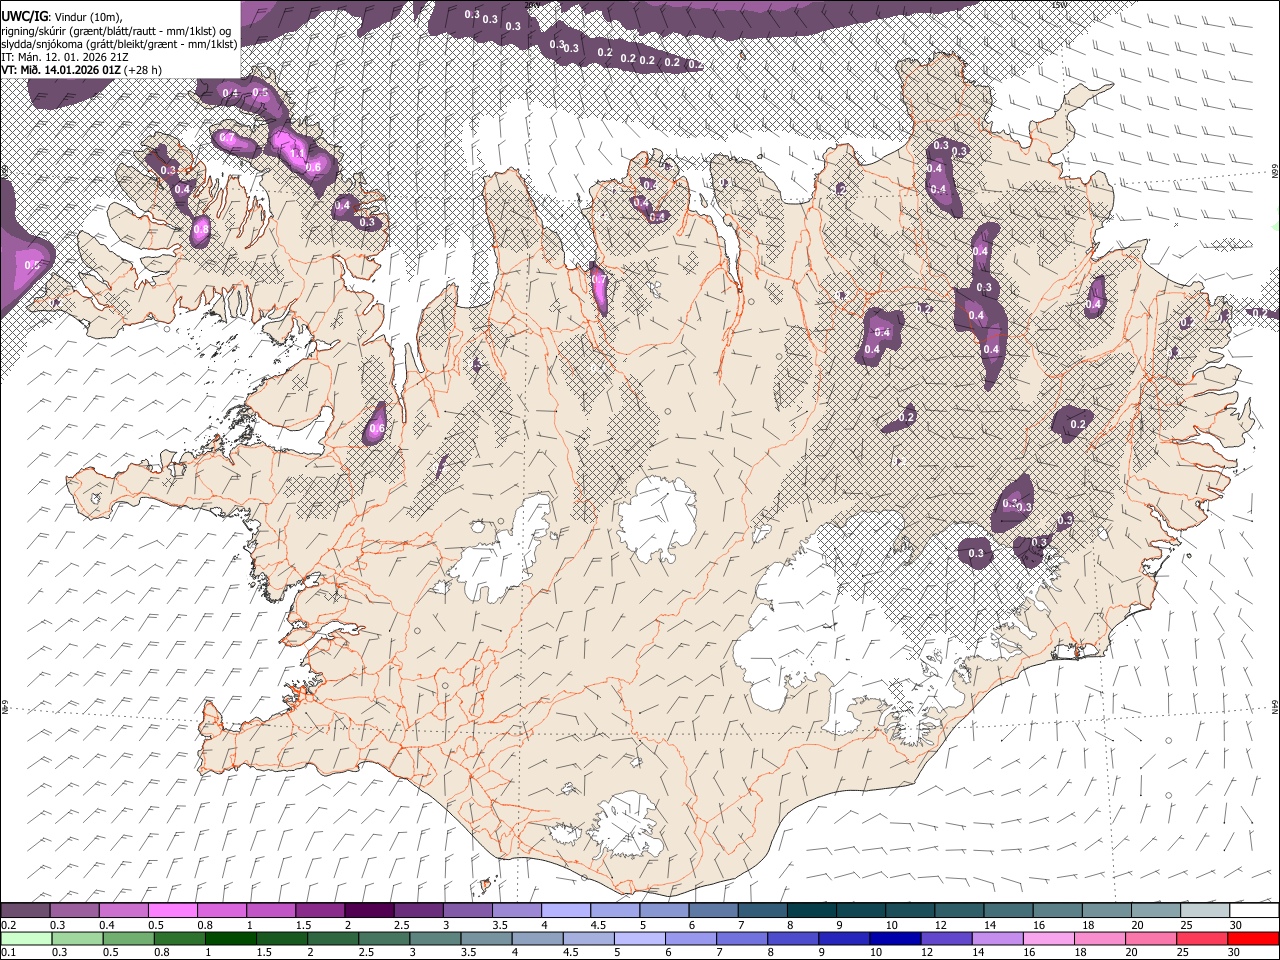Pick the 2–2.5 lower-row rain swatch
This screenshot has width=1280, height=960.
332,938
